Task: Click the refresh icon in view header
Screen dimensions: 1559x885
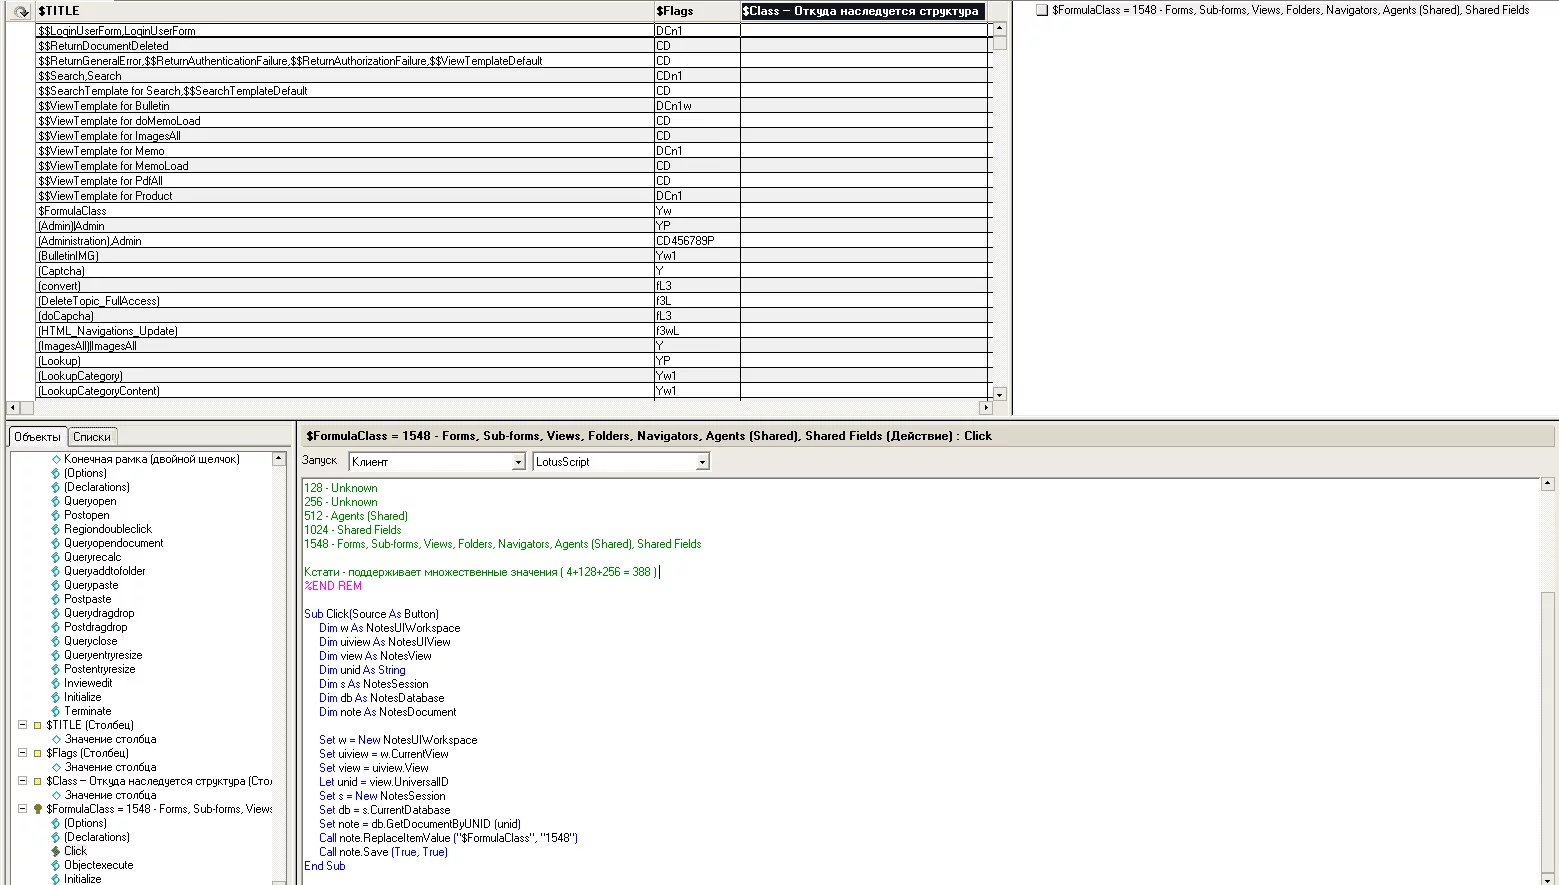Action: [21, 11]
